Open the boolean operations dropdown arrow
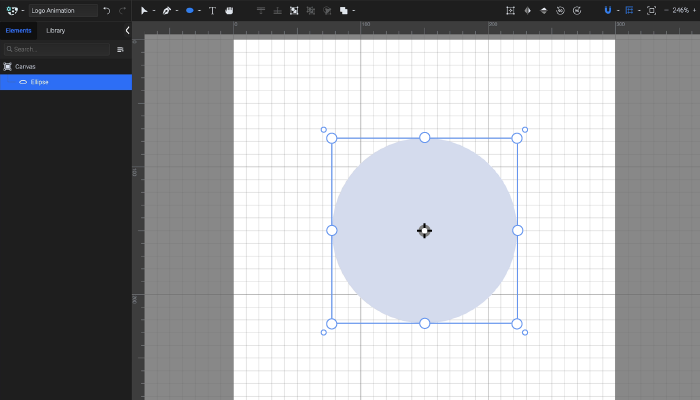The image size is (700, 400). (x=354, y=10)
